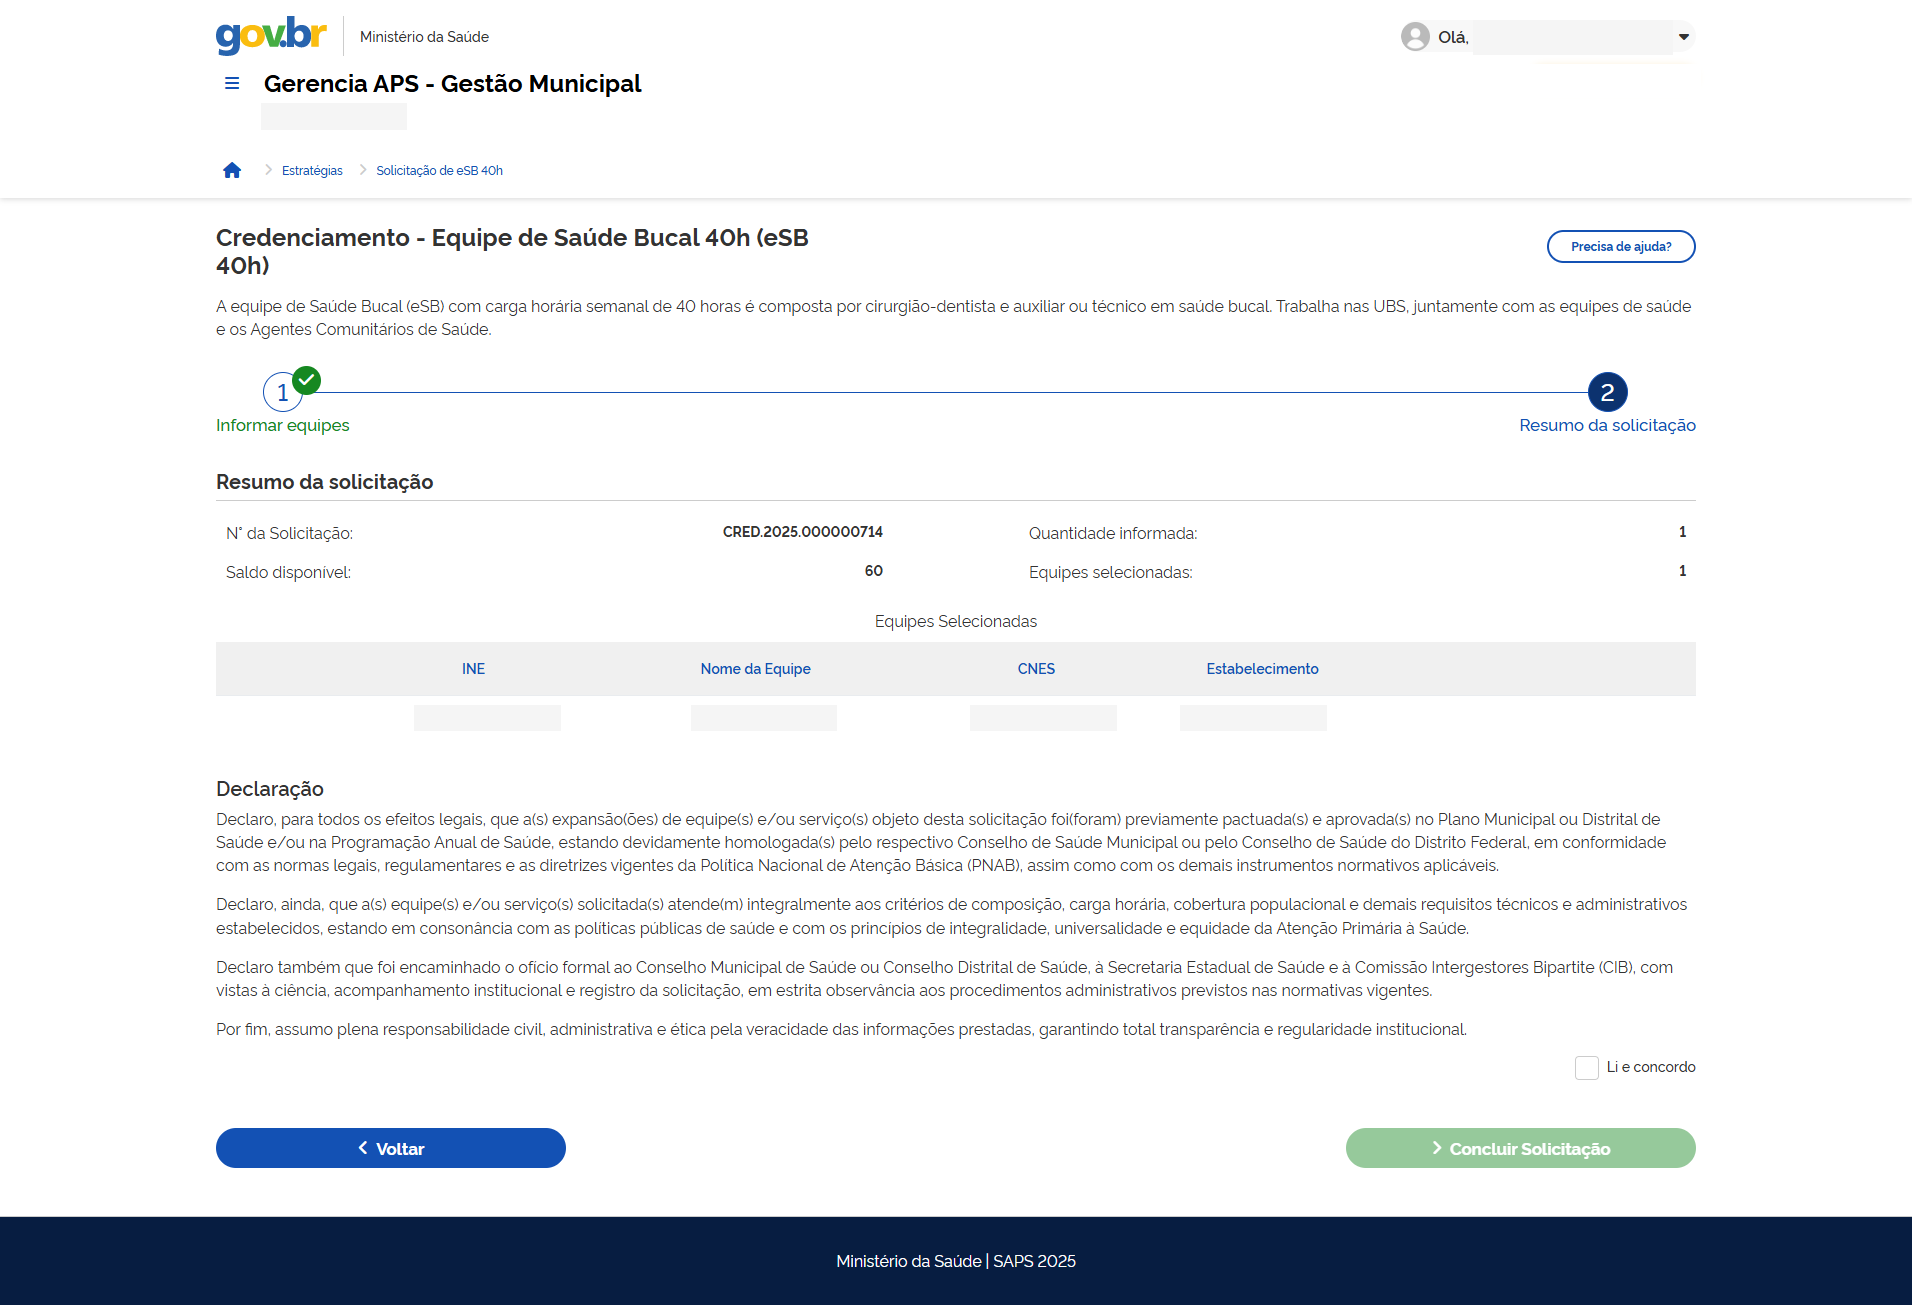Check the 'Li e concordo' checkbox
The image size is (1912, 1305).
click(x=1586, y=1068)
